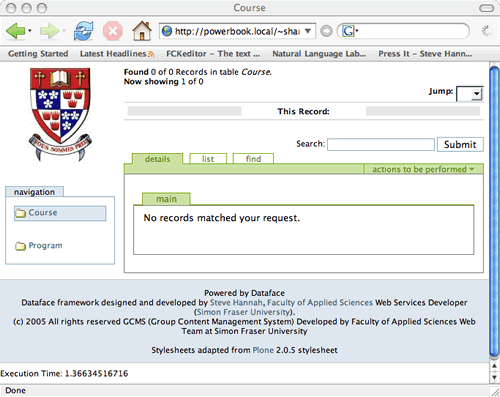This screenshot has width=500, height=397.
Task: Click the loading throbber icon
Action: [x=487, y=31]
